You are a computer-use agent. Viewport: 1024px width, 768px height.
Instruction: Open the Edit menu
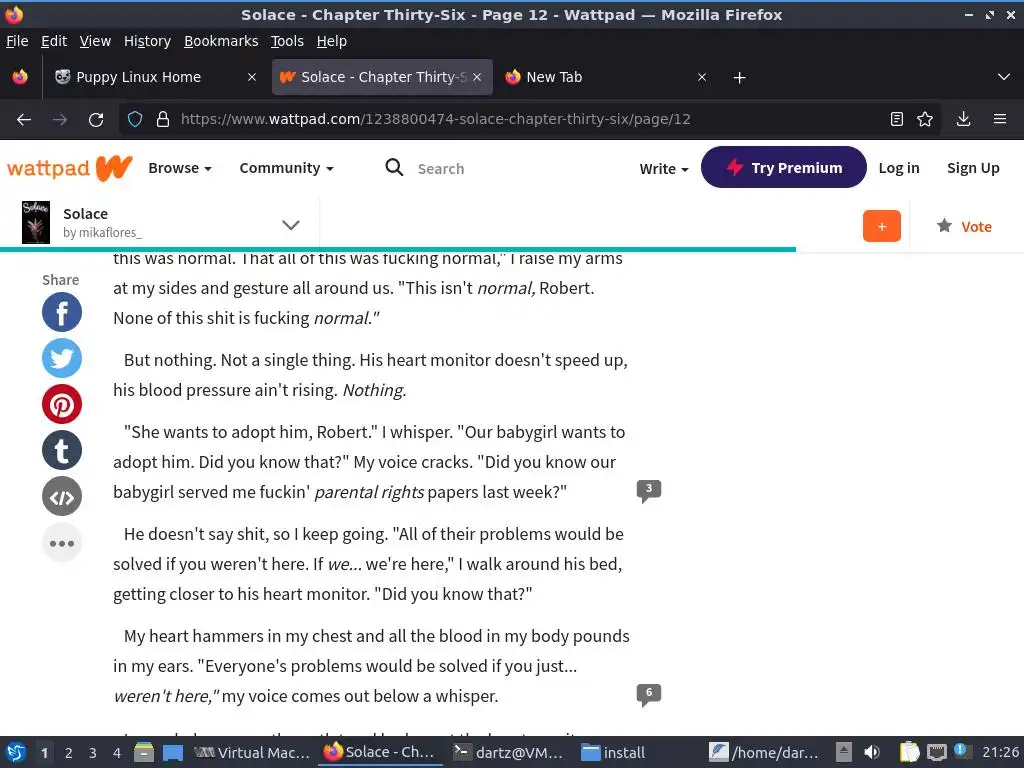54,41
